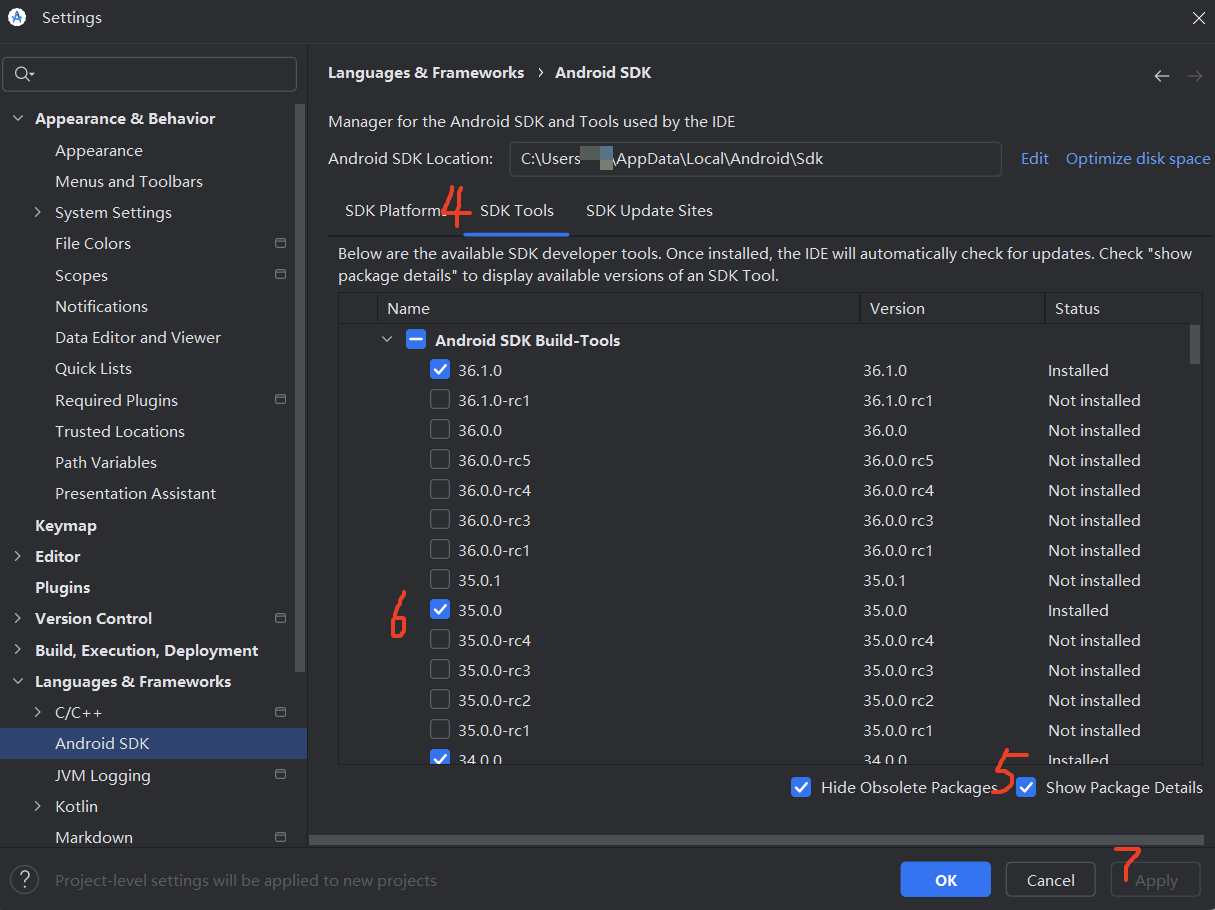The width and height of the screenshot is (1215, 910).
Task: Click the settings search field
Action: point(150,74)
